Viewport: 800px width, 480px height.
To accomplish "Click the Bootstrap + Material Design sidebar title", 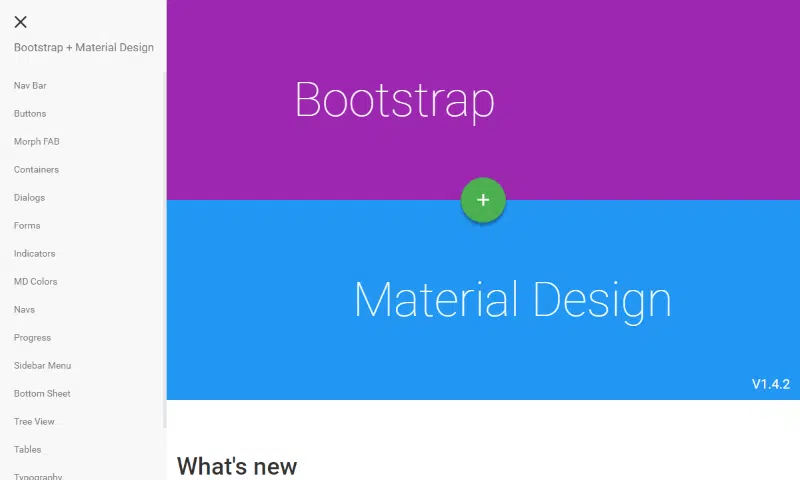I will tap(84, 47).
